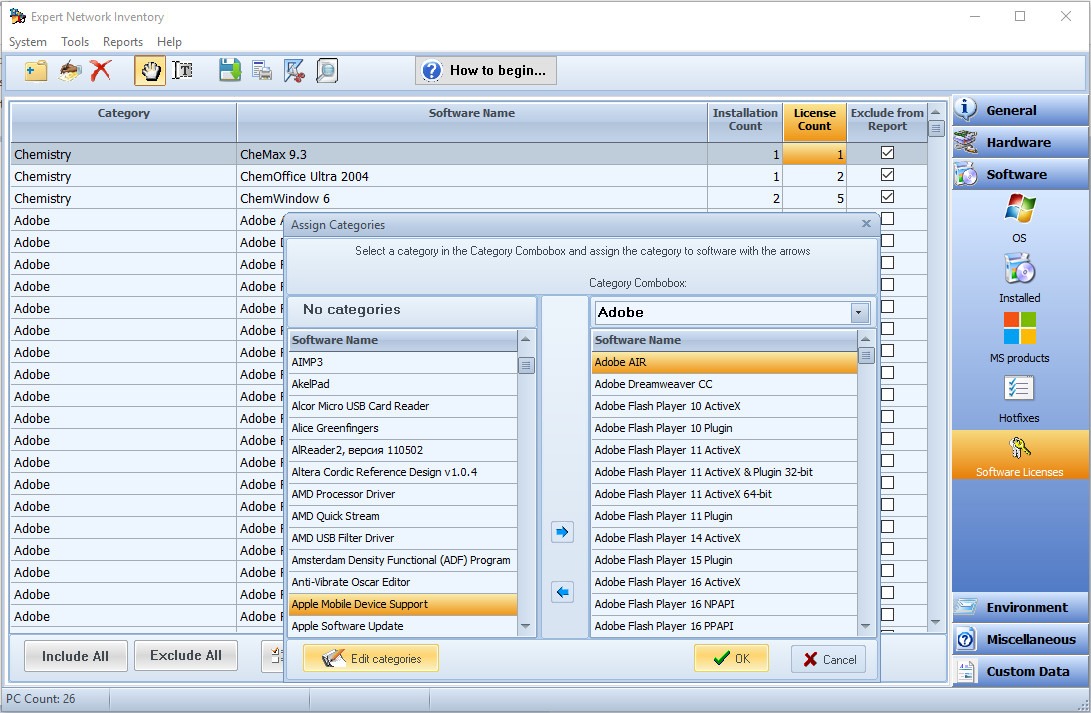Select Adobe Flash Player 11 ActiveX 64-bit
The width and height of the screenshot is (1091, 713).
click(x=724, y=494)
